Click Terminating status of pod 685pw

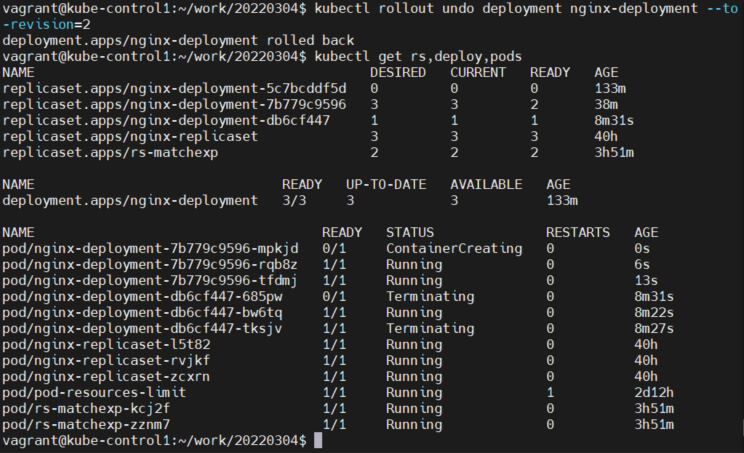point(430,297)
